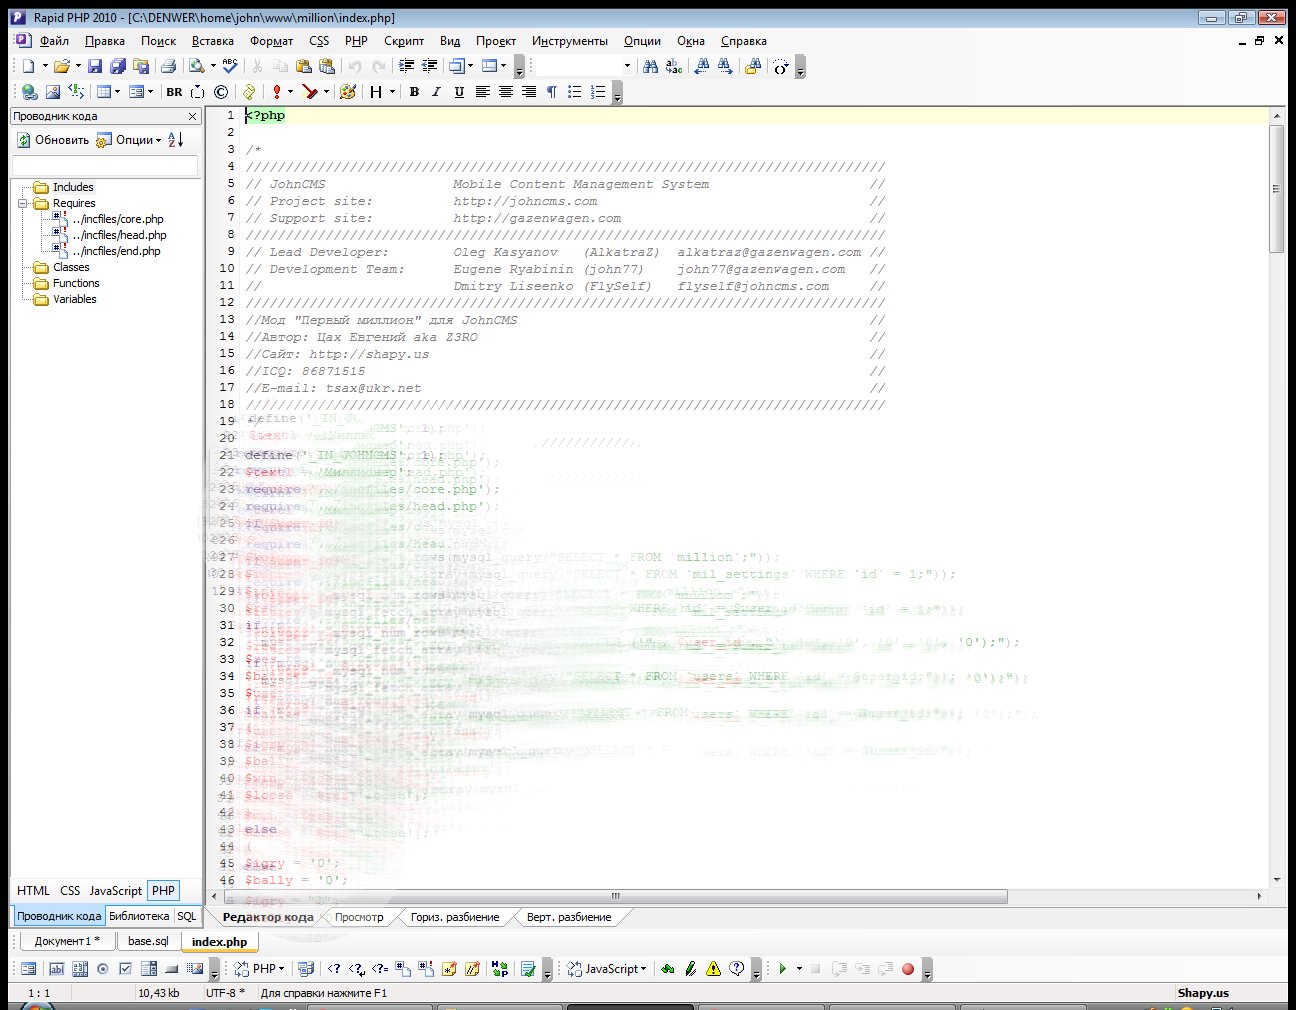The image size is (1296, 1010).
Task: Switch to the Просмотр preview view
Action: point(359,917)
